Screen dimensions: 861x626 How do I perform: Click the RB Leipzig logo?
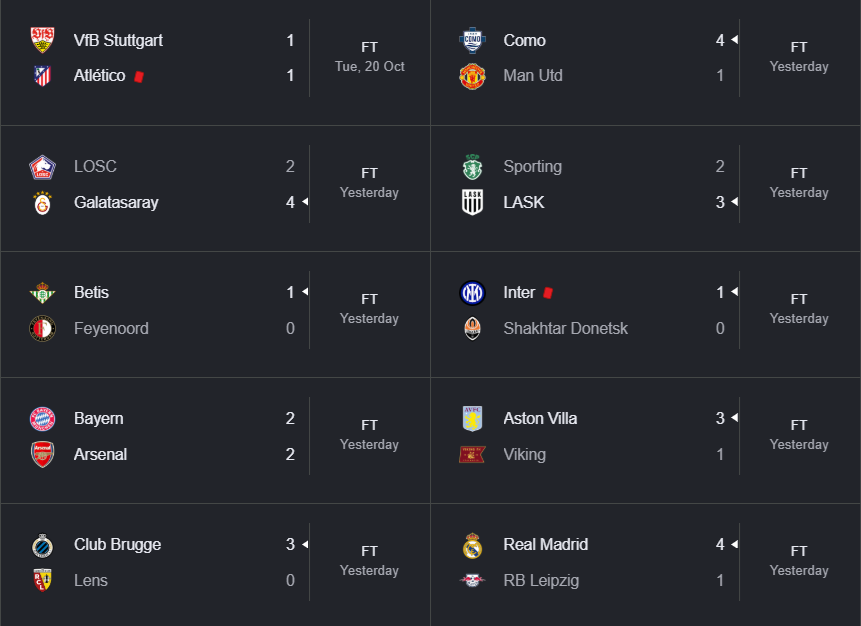pyautogui.click(x=472, y=580)
